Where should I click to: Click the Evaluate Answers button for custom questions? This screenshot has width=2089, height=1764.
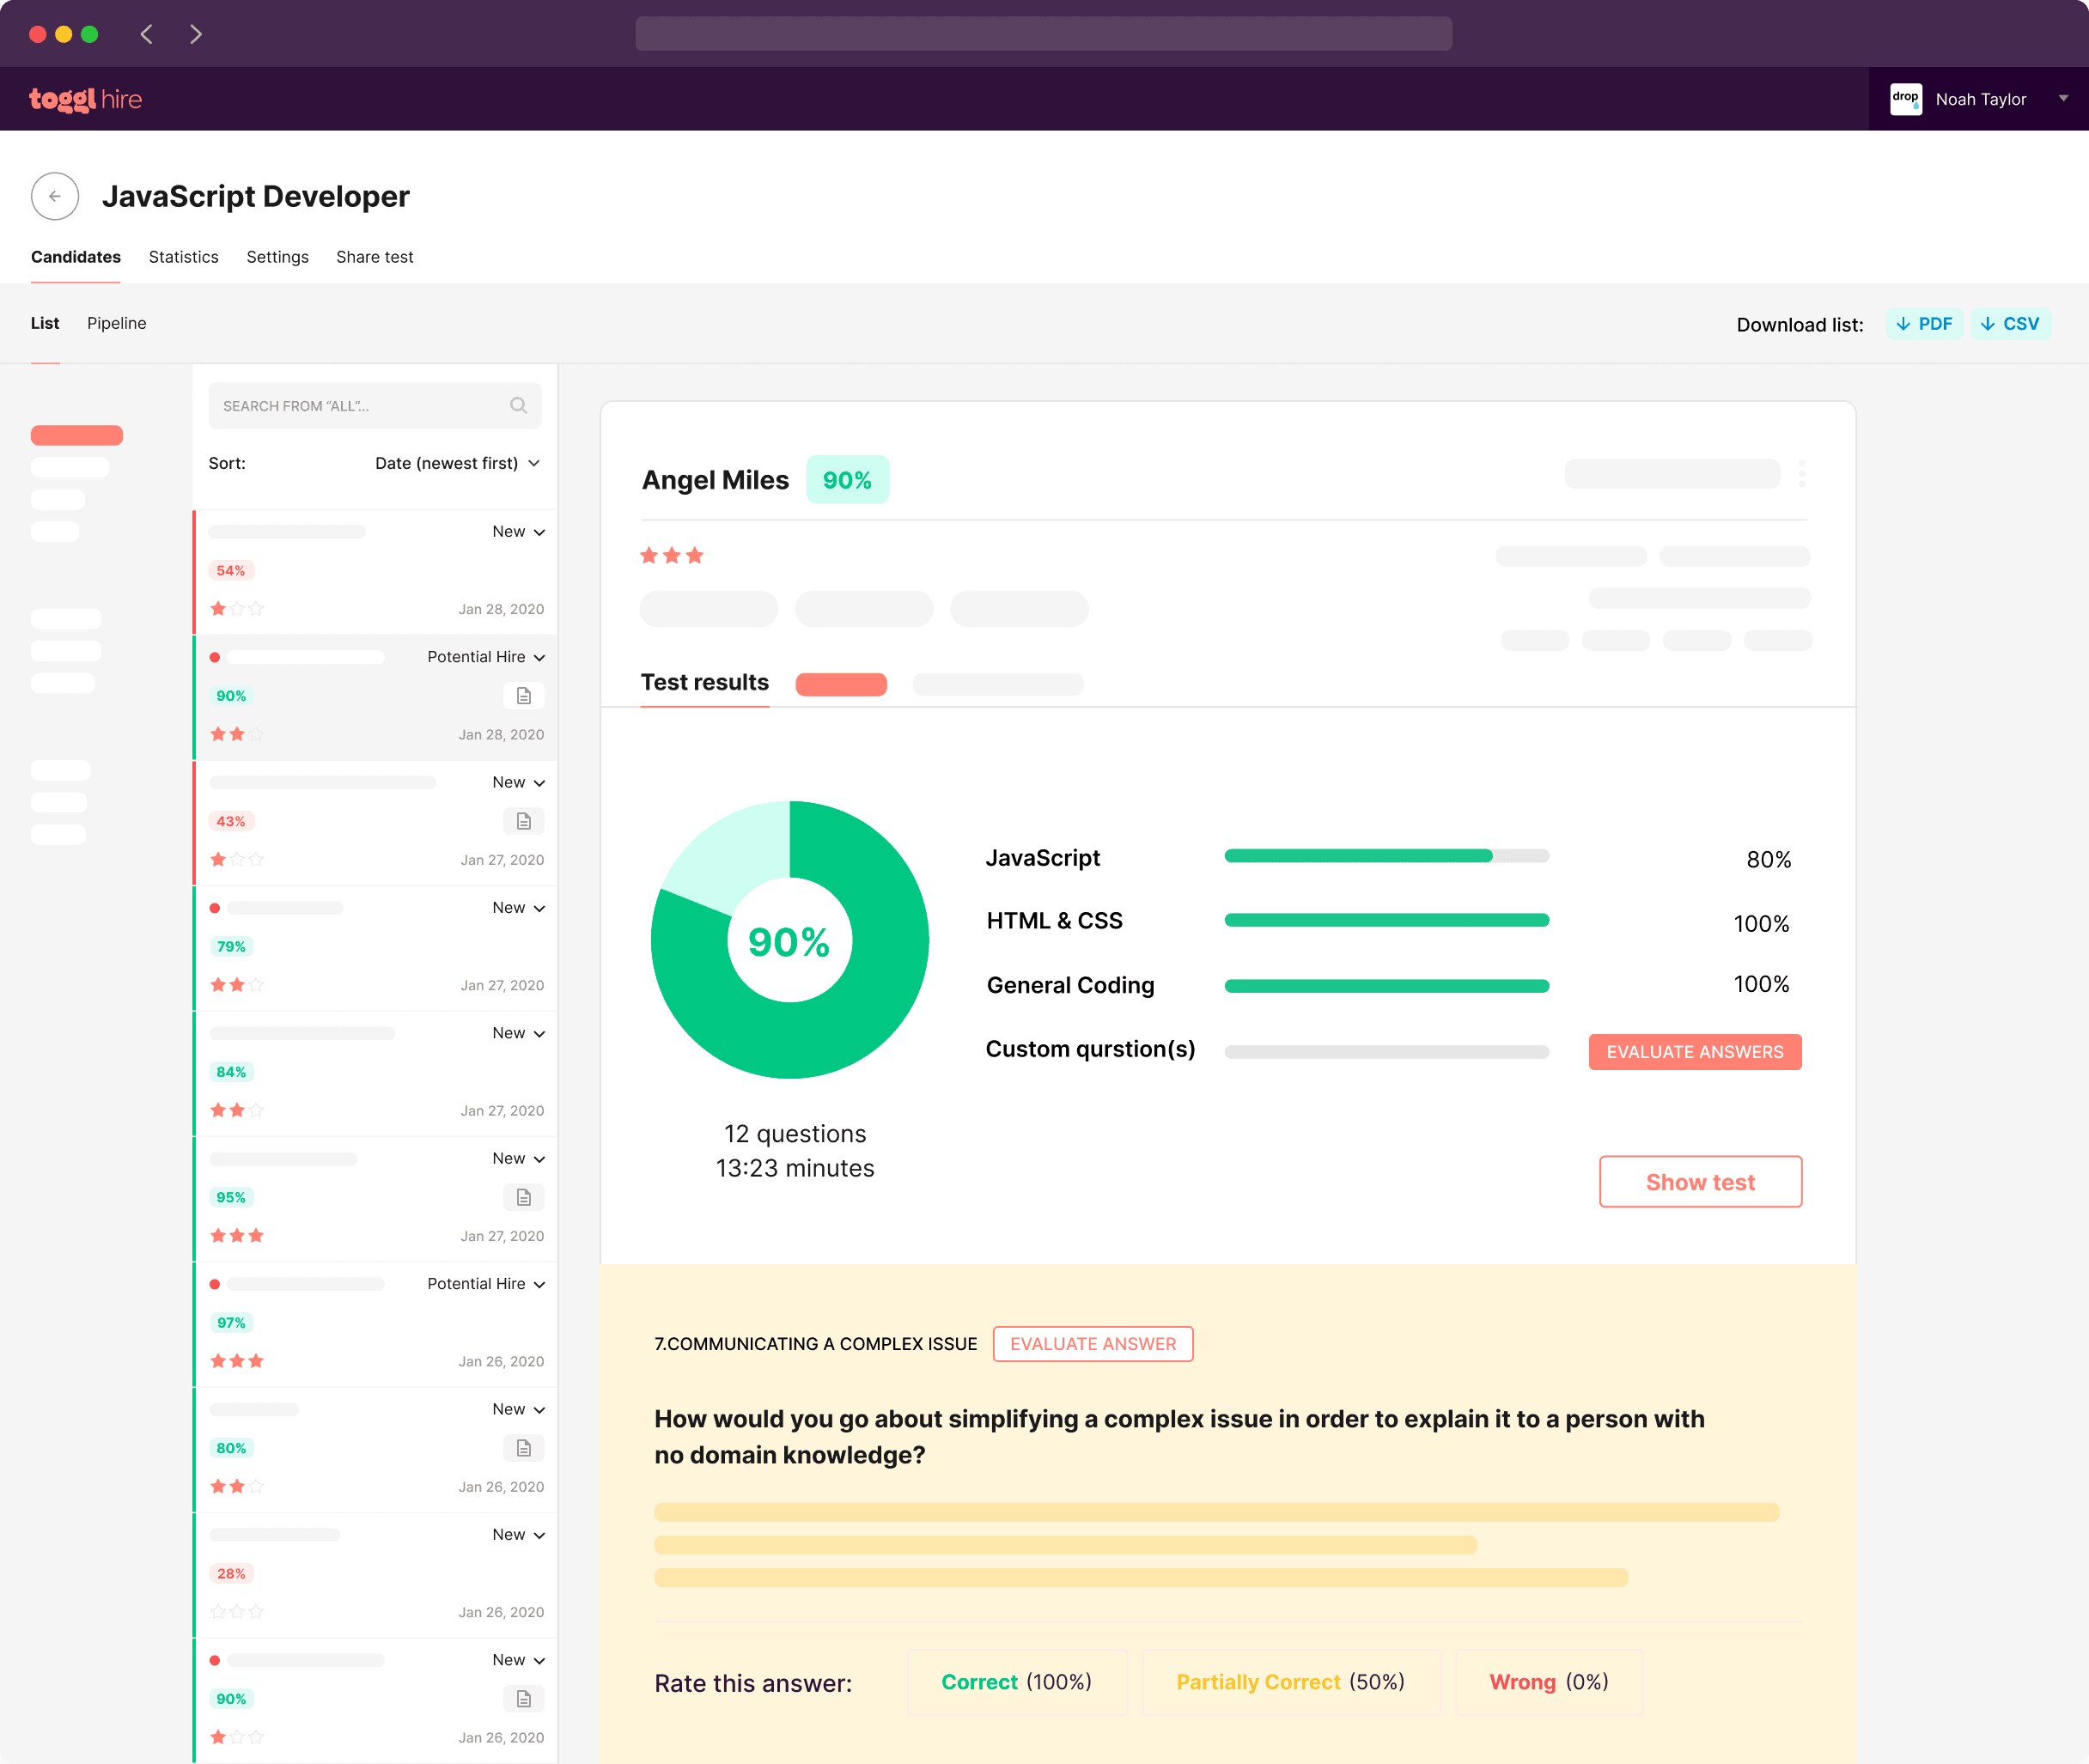coord(1694,1052)
